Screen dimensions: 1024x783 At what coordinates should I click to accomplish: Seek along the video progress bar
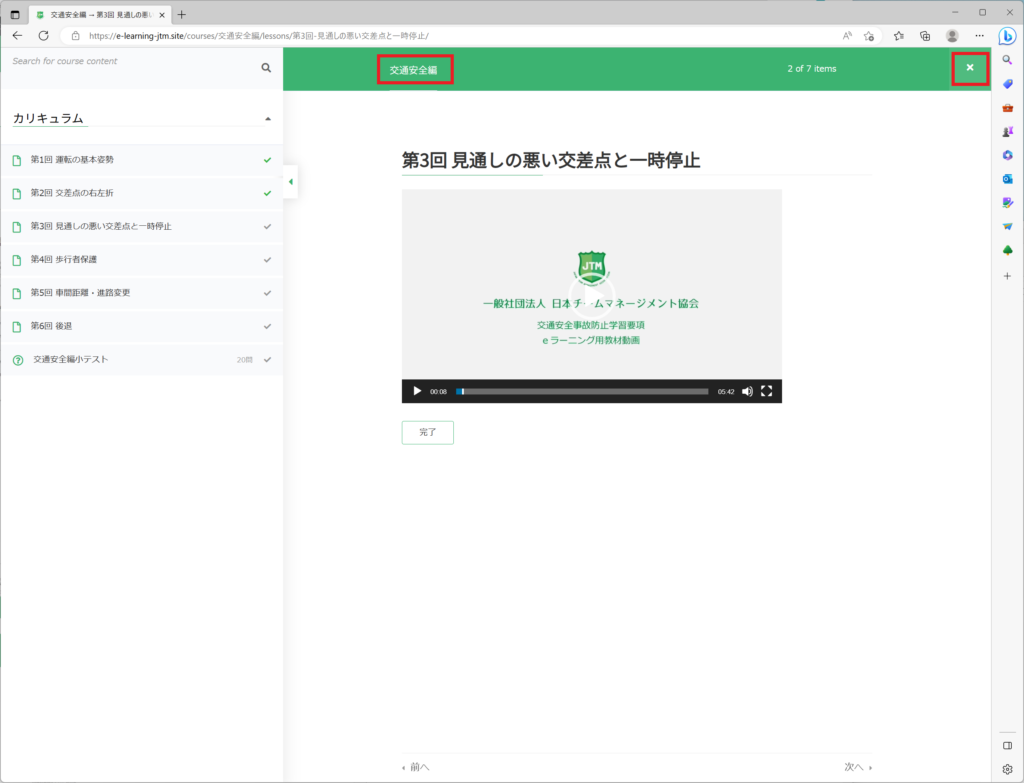583,391
